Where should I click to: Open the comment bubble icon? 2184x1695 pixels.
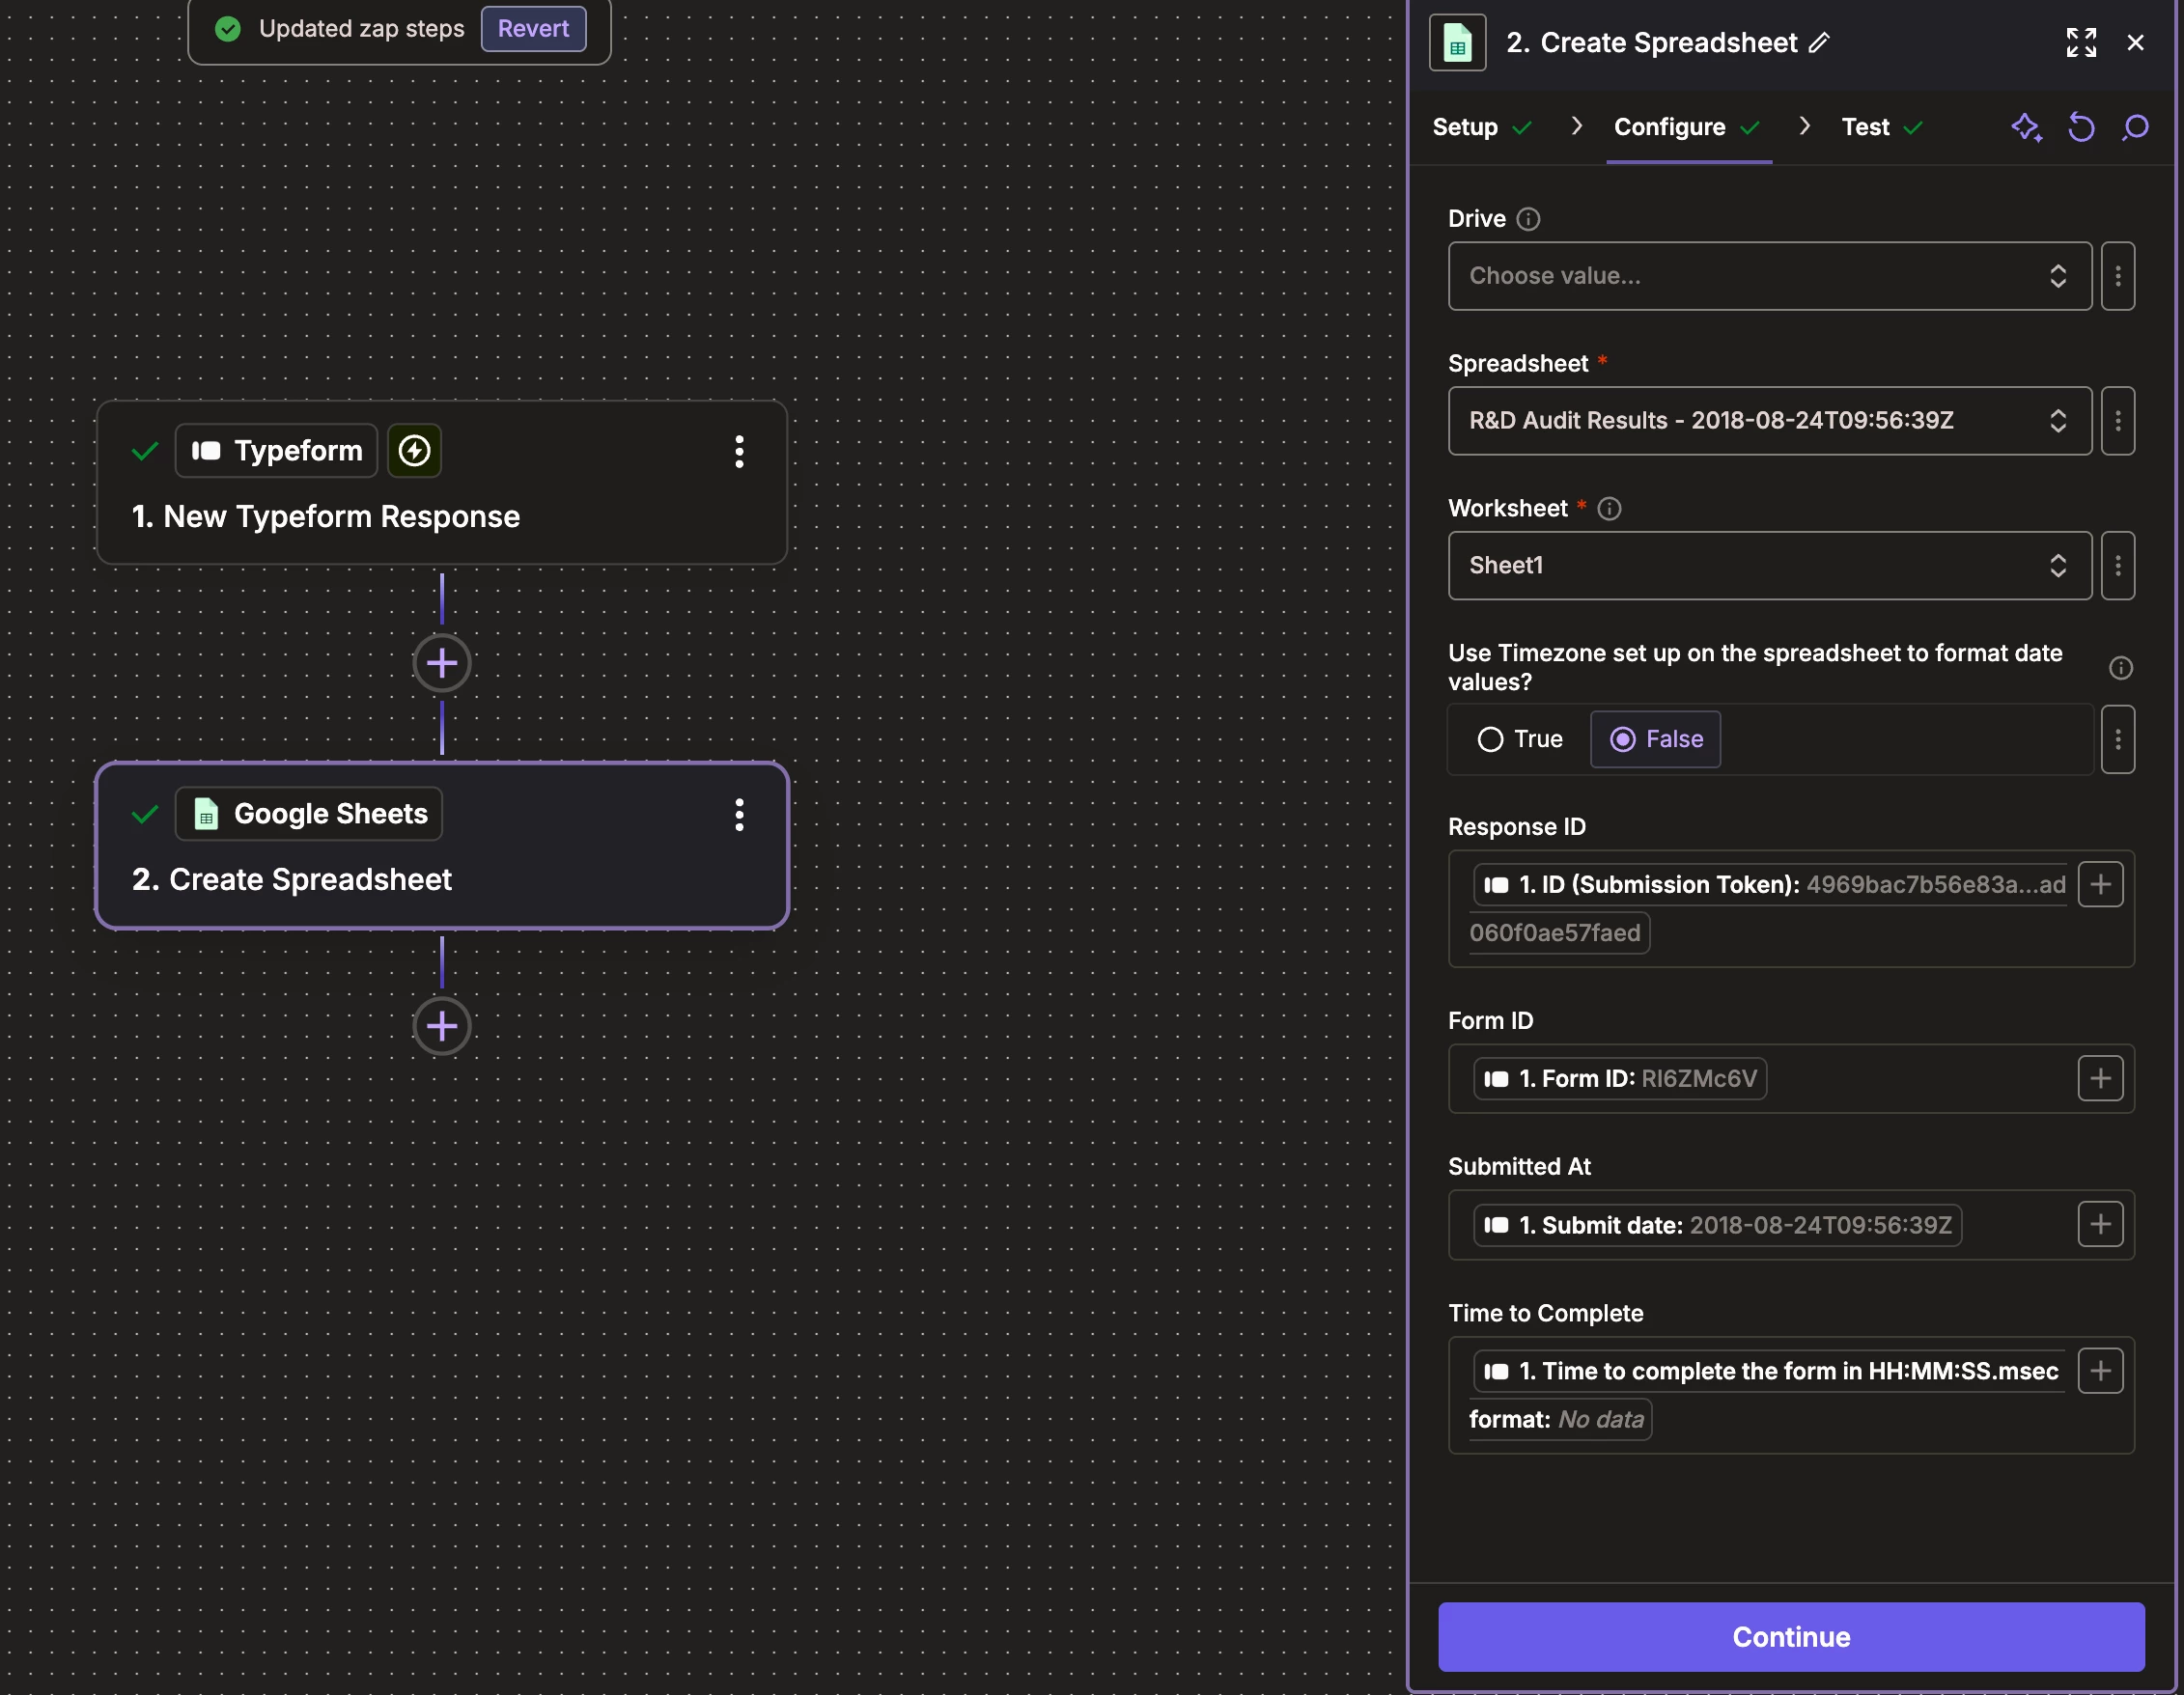click(2135, 127)
